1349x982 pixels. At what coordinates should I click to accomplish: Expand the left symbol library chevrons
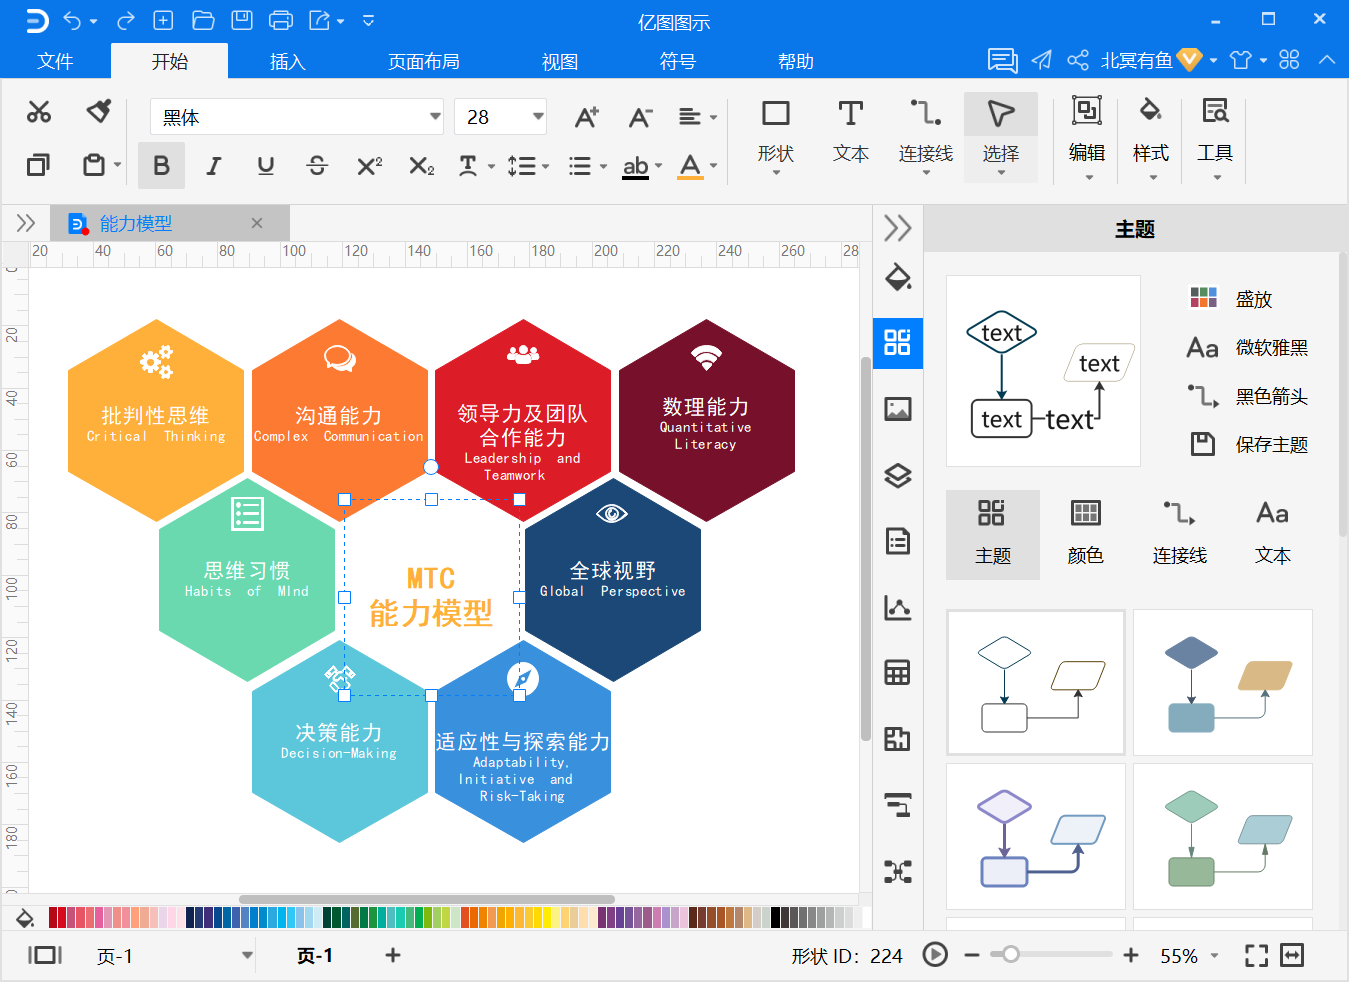[x=25, y=223]
